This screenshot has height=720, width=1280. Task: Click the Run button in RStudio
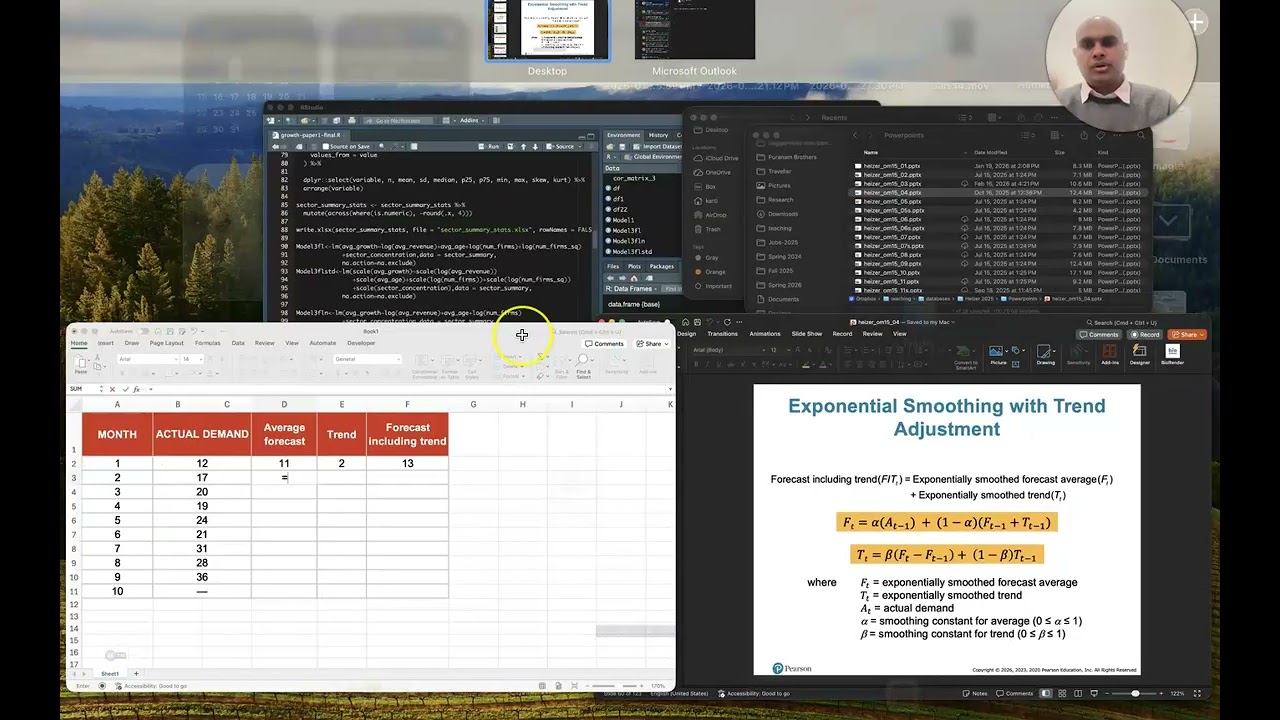490,146
